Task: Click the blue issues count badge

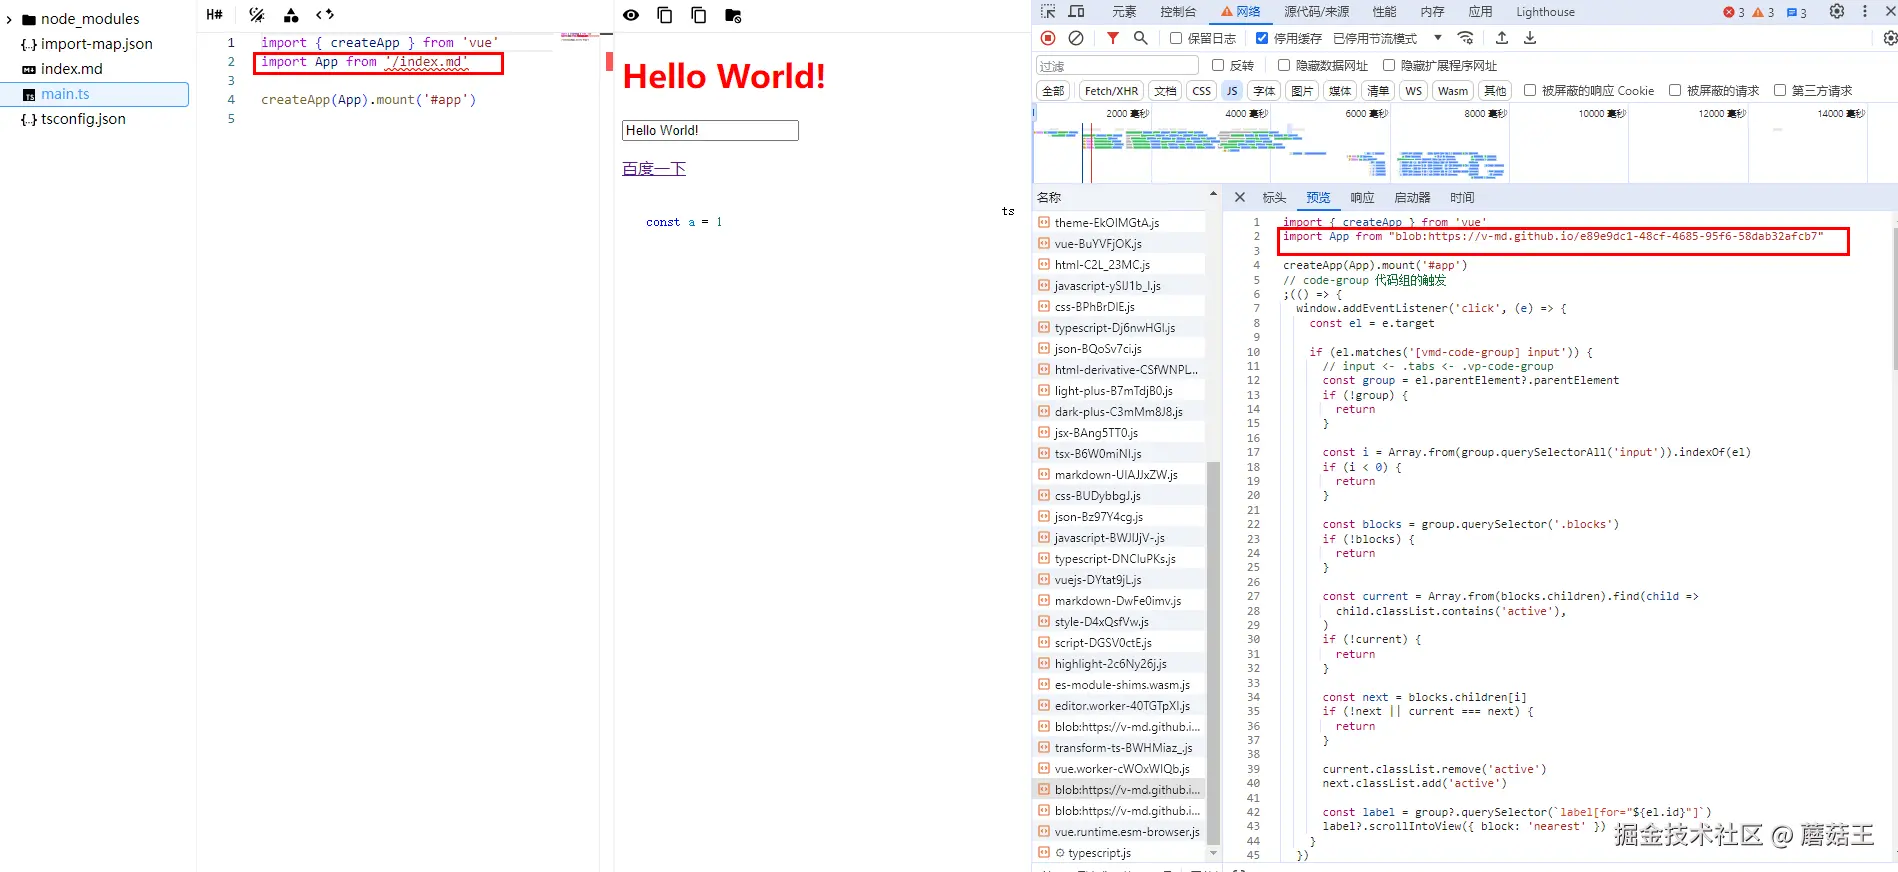Action: point(1797,12)
